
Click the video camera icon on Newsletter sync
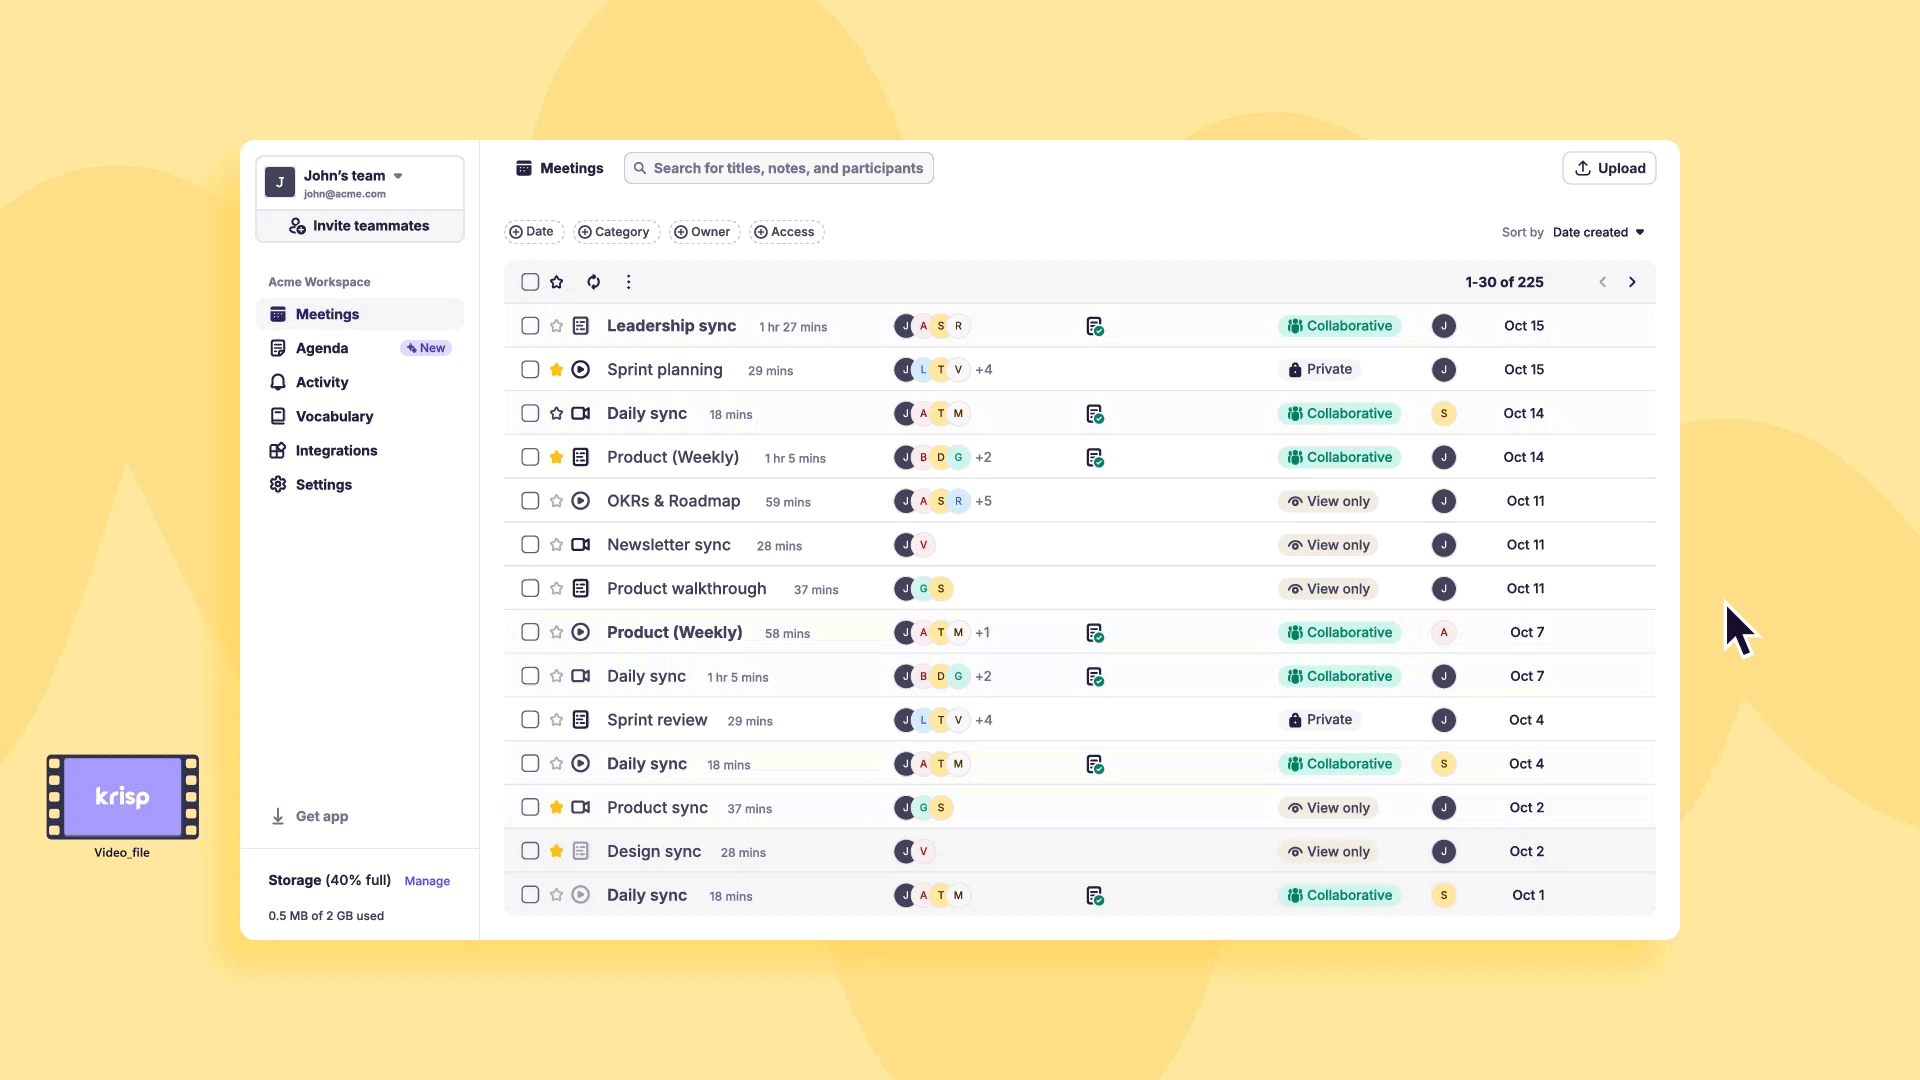pos(581,545)
